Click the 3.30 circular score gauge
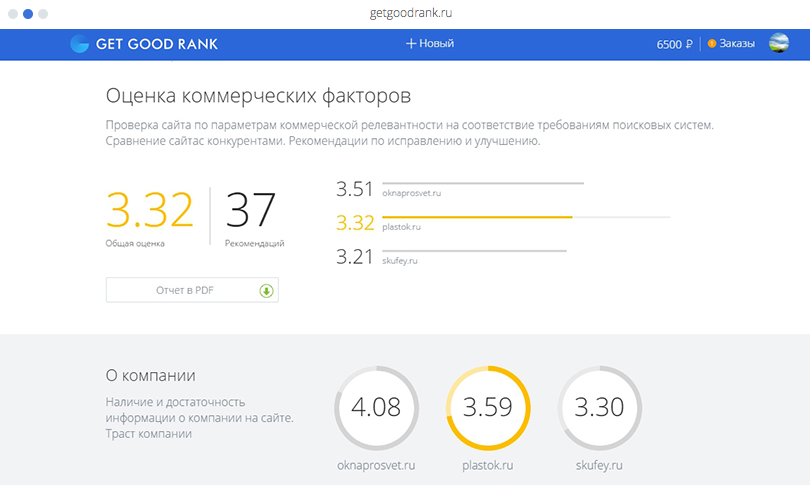Image resolution: width=810 pixels, height=485 pixels. pos(600,408)
